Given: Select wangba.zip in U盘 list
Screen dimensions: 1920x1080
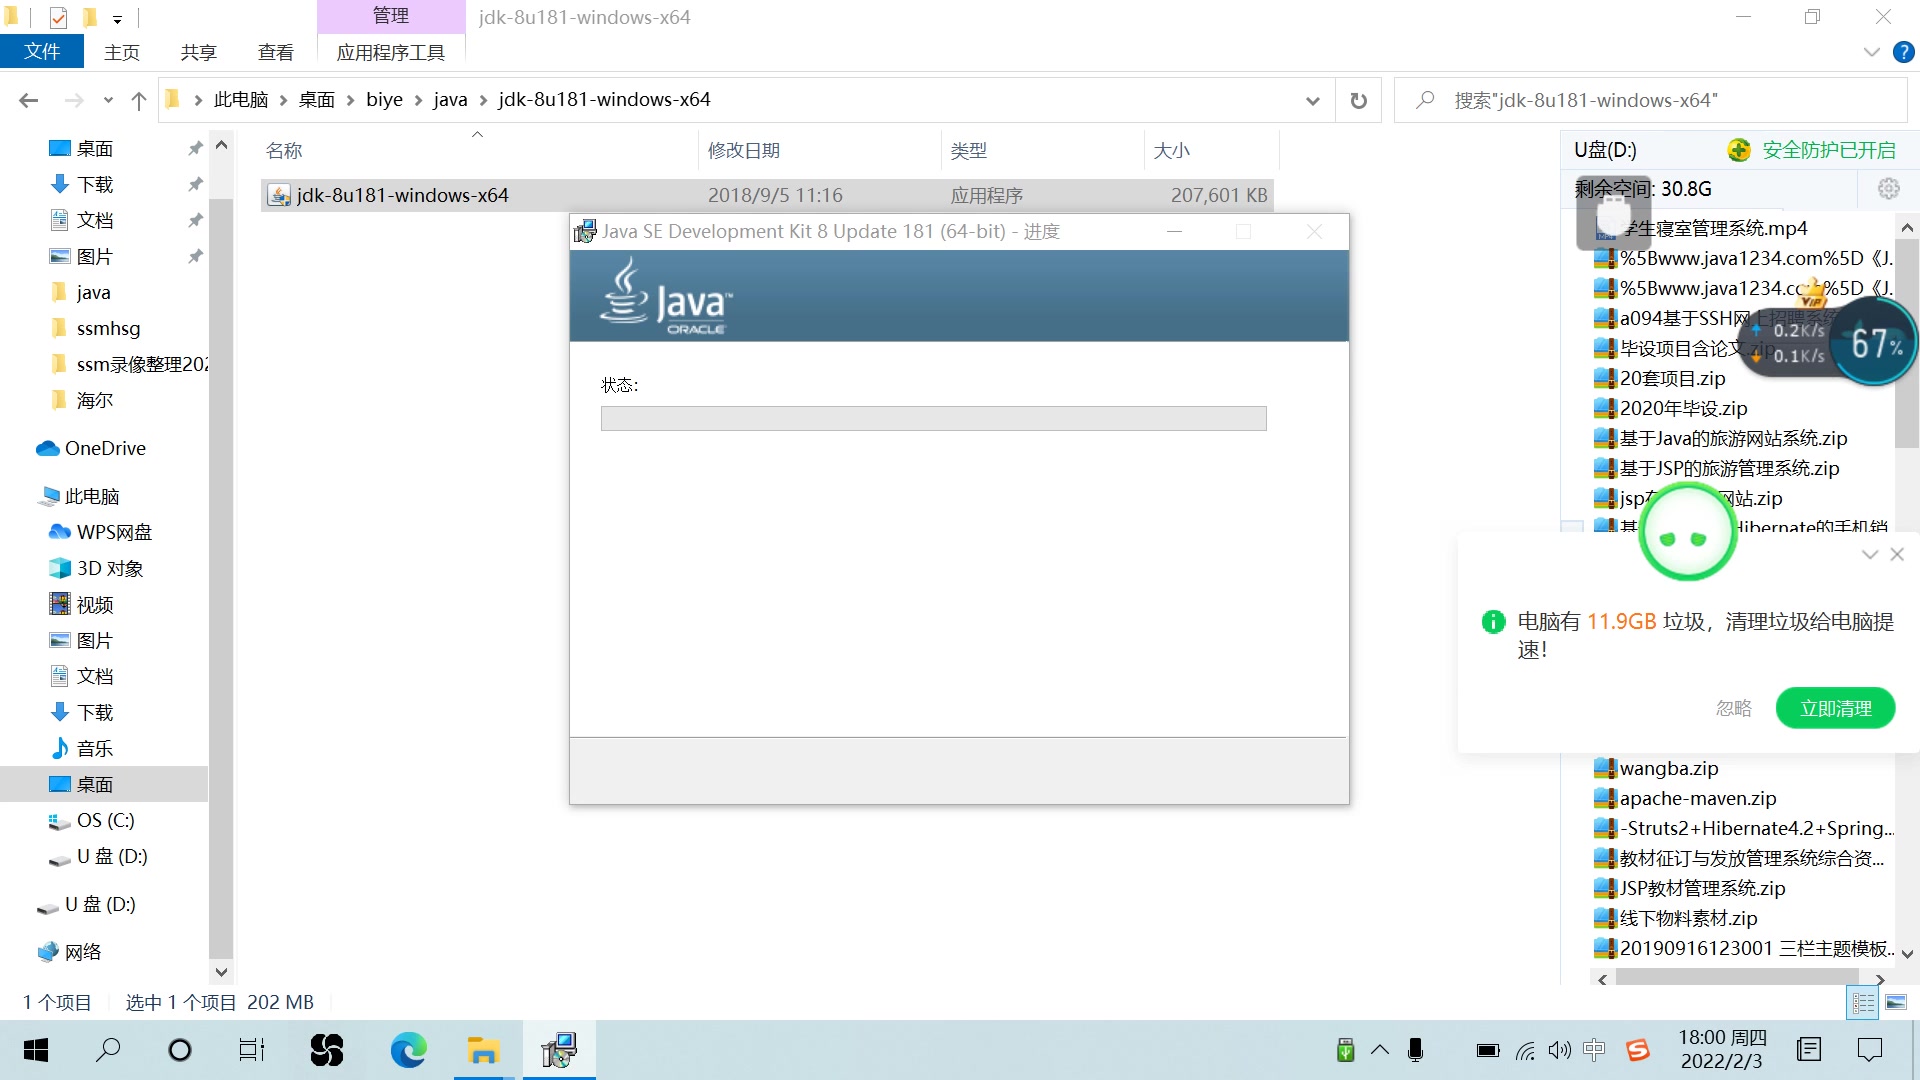Looking at the screenshot, I should (x=1668, y=768).
